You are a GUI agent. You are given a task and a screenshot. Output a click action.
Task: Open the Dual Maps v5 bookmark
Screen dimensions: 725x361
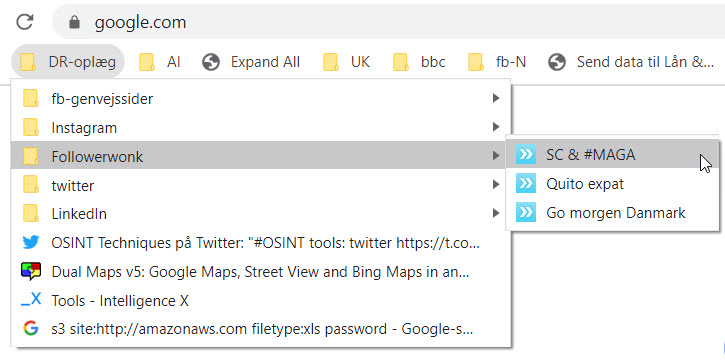(x=261, y=272)
